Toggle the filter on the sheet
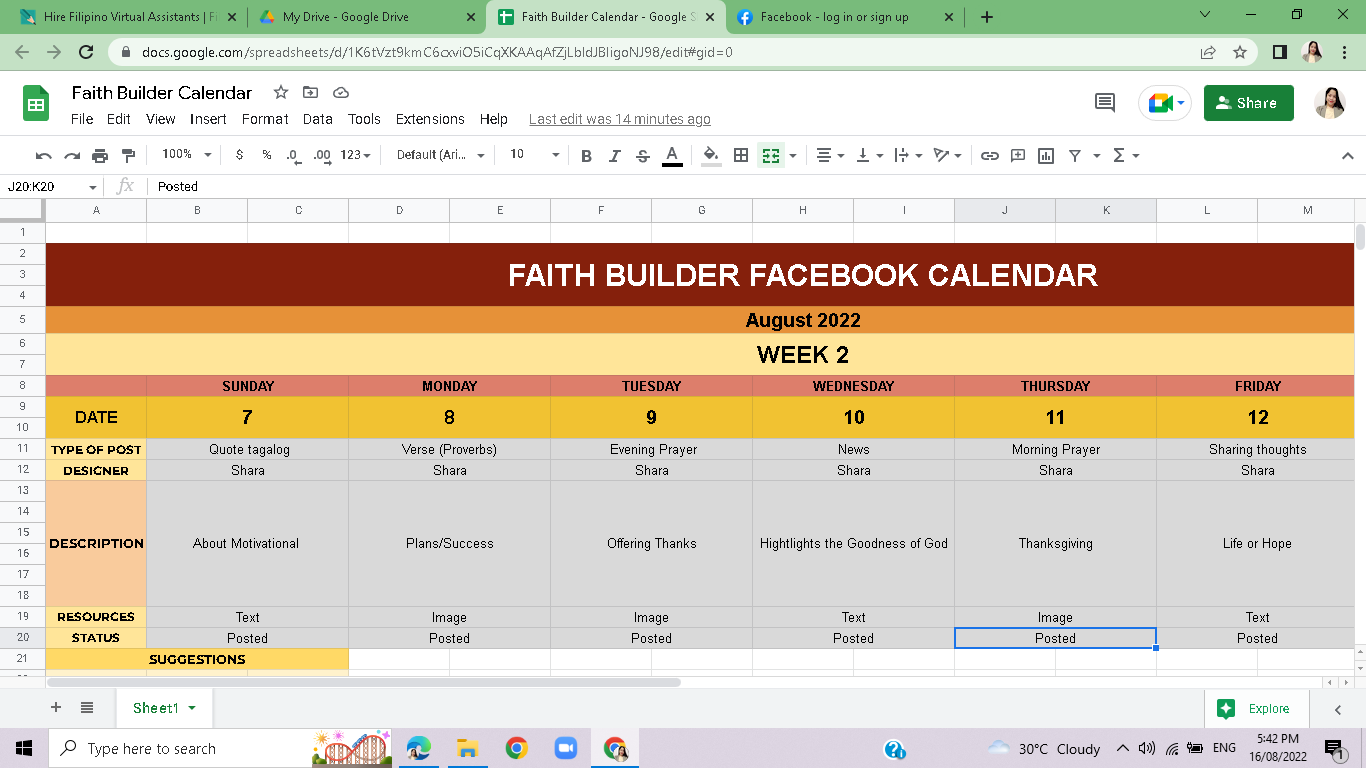The image size is (1366, 768). (1075, 155)
